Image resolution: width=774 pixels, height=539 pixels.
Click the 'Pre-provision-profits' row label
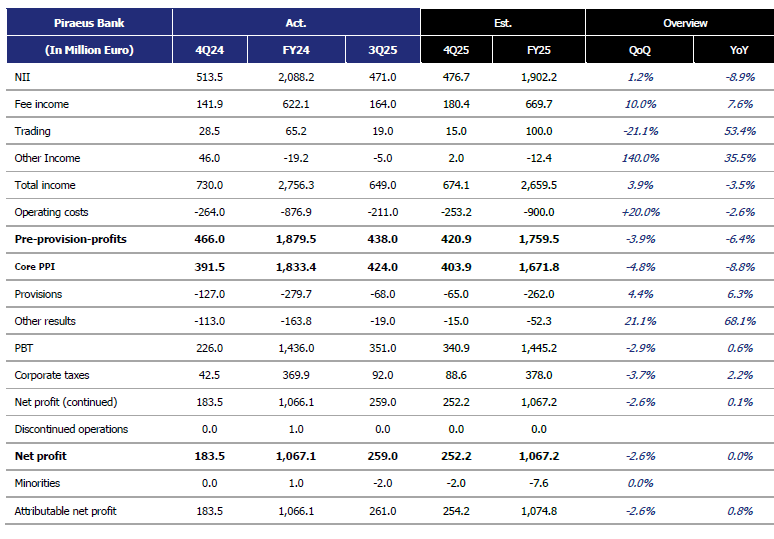pyautogui.click(x=71, y=240)
